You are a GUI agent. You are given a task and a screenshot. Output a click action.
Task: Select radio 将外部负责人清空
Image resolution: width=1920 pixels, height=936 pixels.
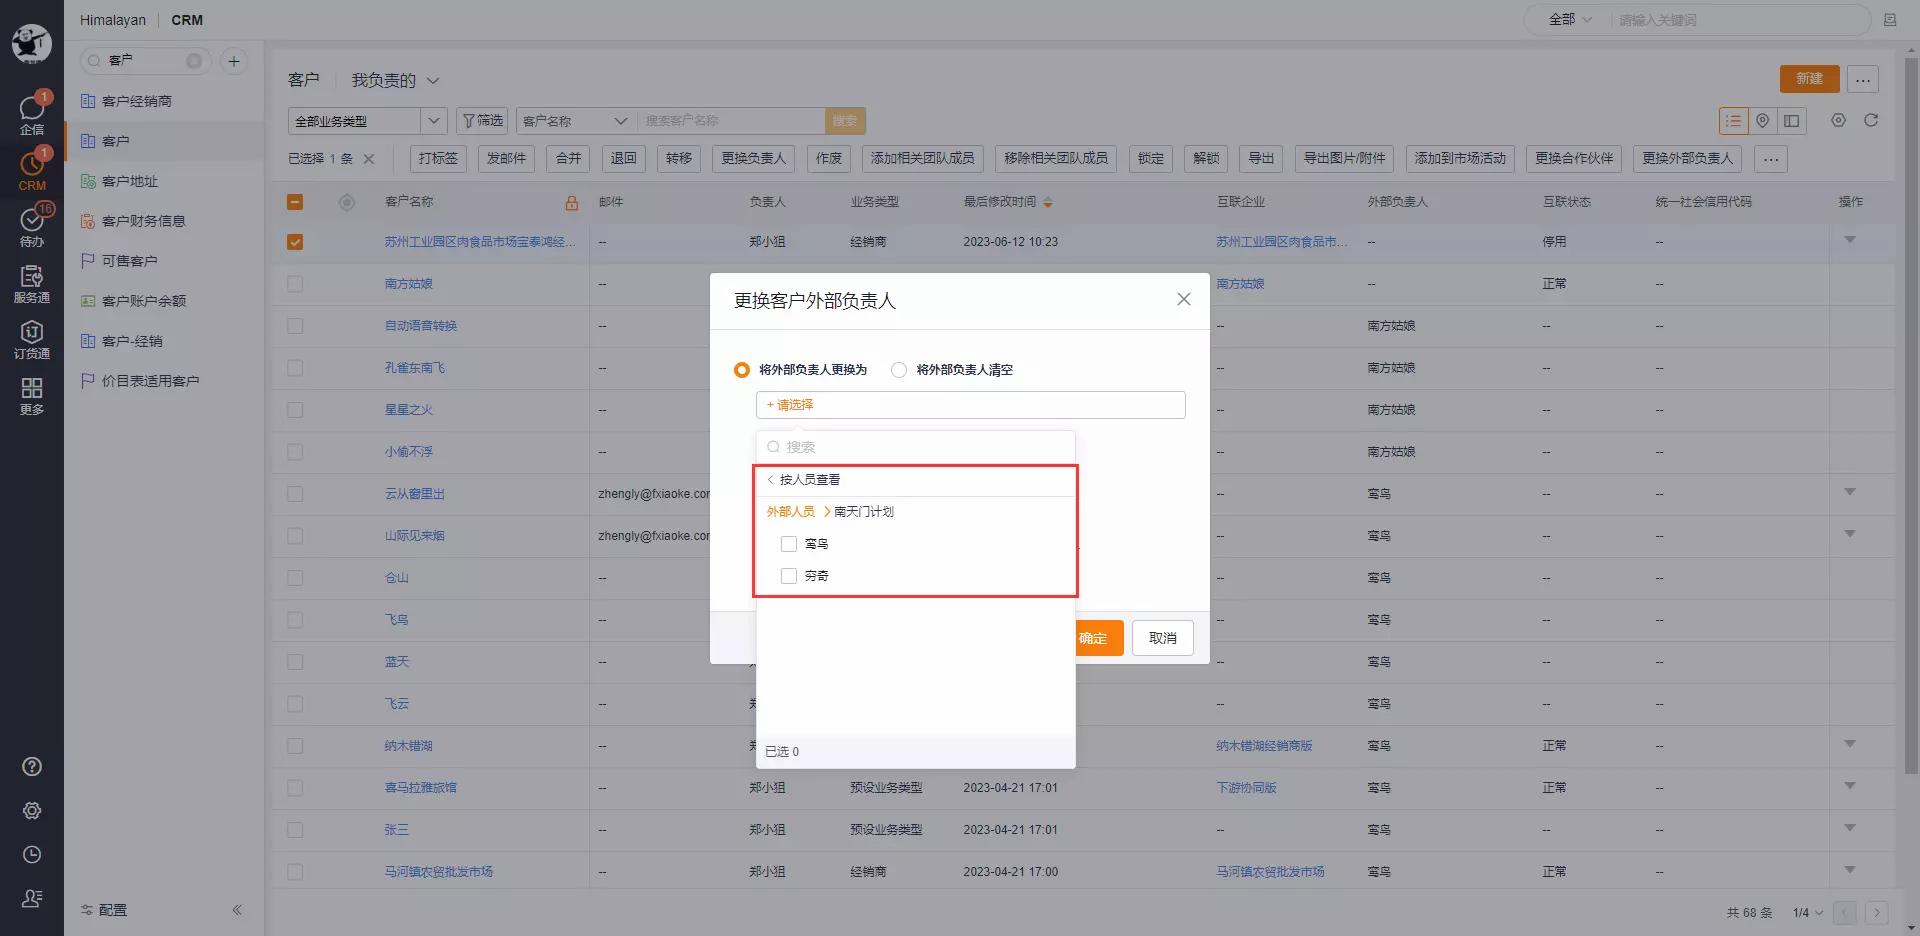point(899,370)
